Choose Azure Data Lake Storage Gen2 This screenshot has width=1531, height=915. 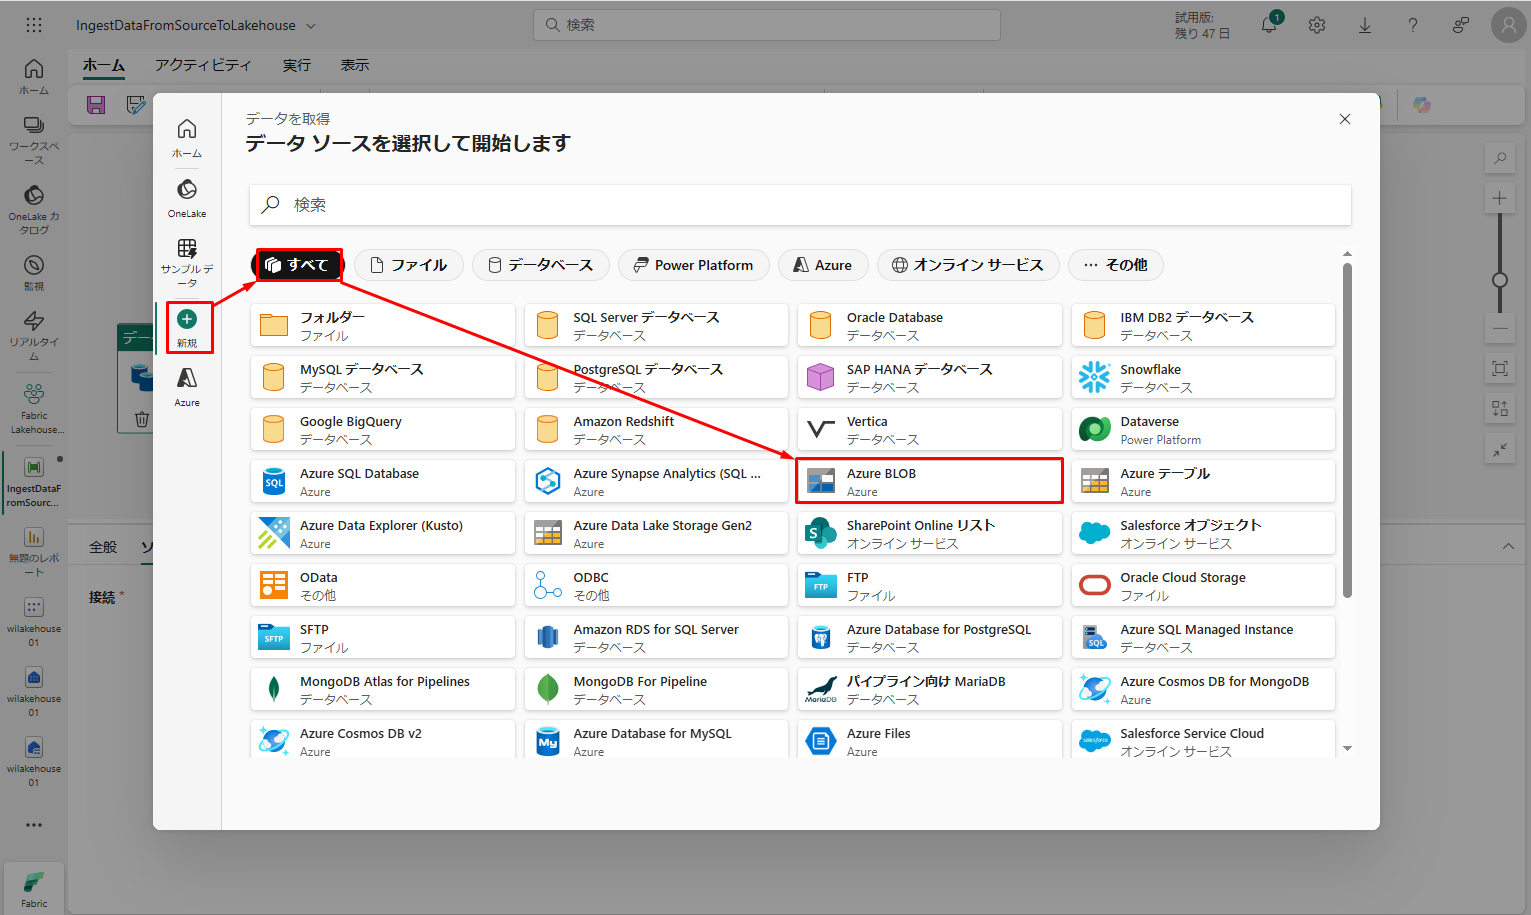click(656, 533)
